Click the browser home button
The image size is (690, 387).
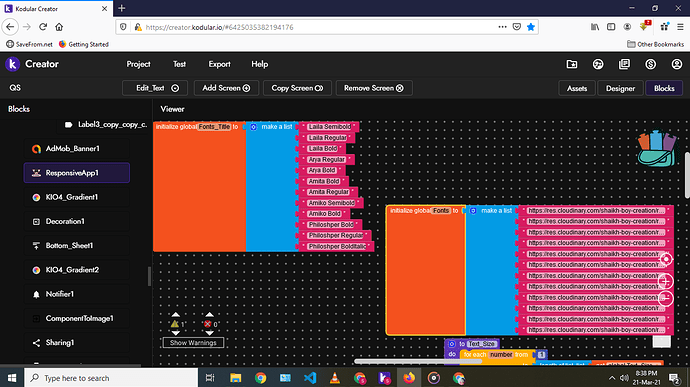(59, 27)
